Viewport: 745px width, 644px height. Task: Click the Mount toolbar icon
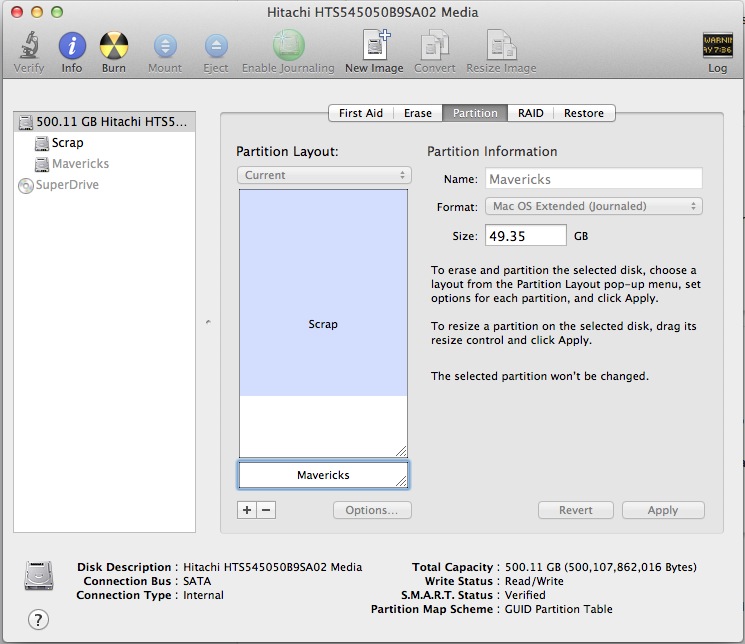tap(165, 46)
